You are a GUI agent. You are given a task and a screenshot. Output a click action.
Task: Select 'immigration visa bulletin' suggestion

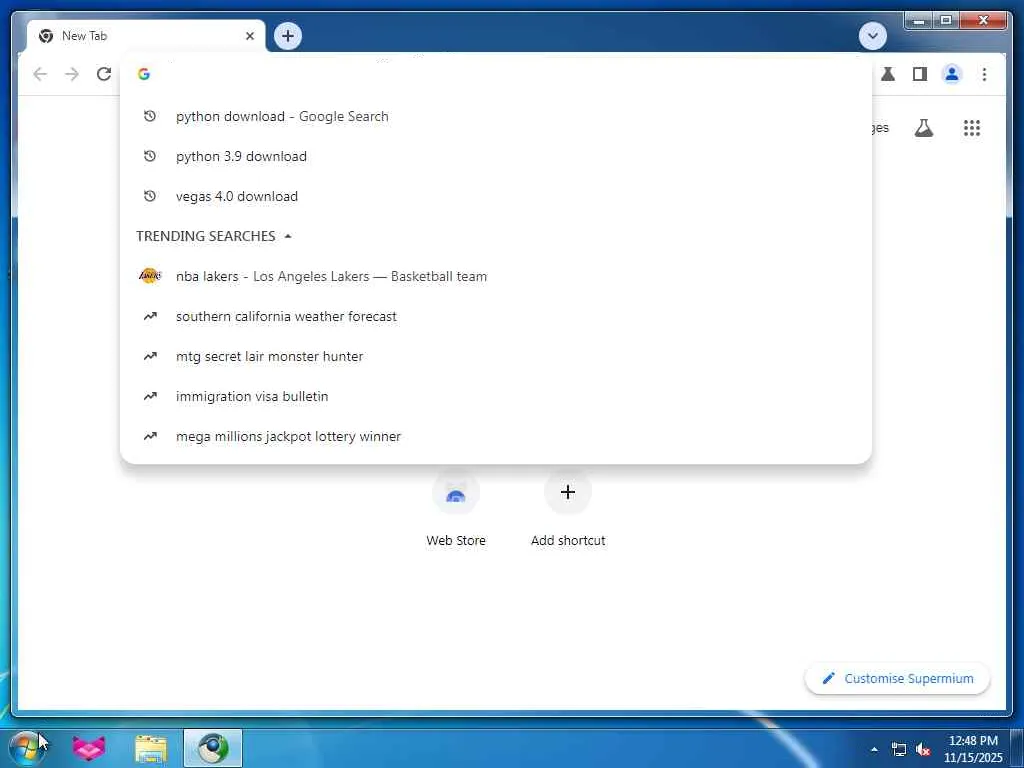click(x=496, y=396)
